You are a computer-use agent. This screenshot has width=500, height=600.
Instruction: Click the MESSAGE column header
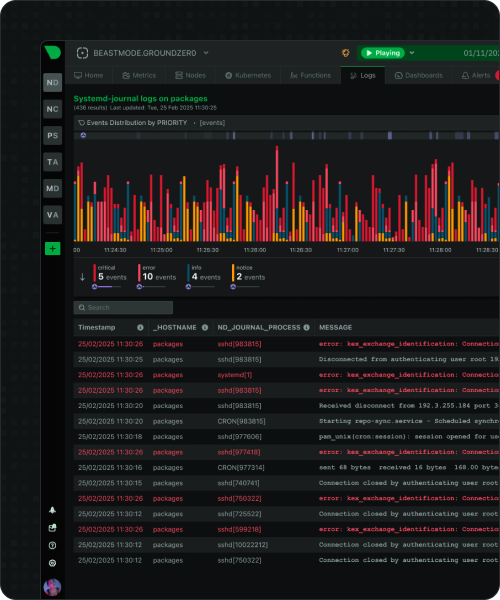pos(336,328)
